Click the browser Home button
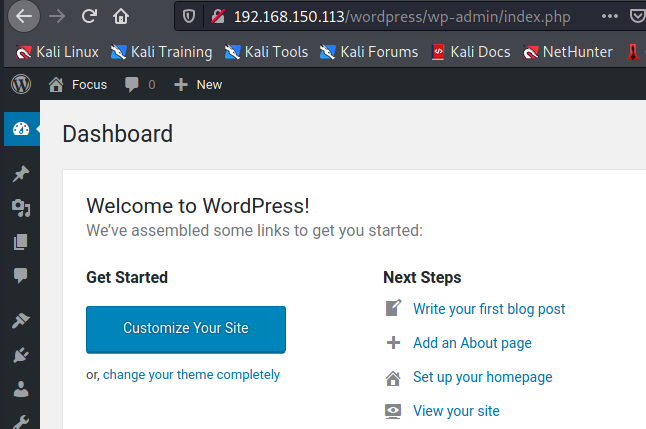This screenshot has height=429, width=646. coord(121,16)
